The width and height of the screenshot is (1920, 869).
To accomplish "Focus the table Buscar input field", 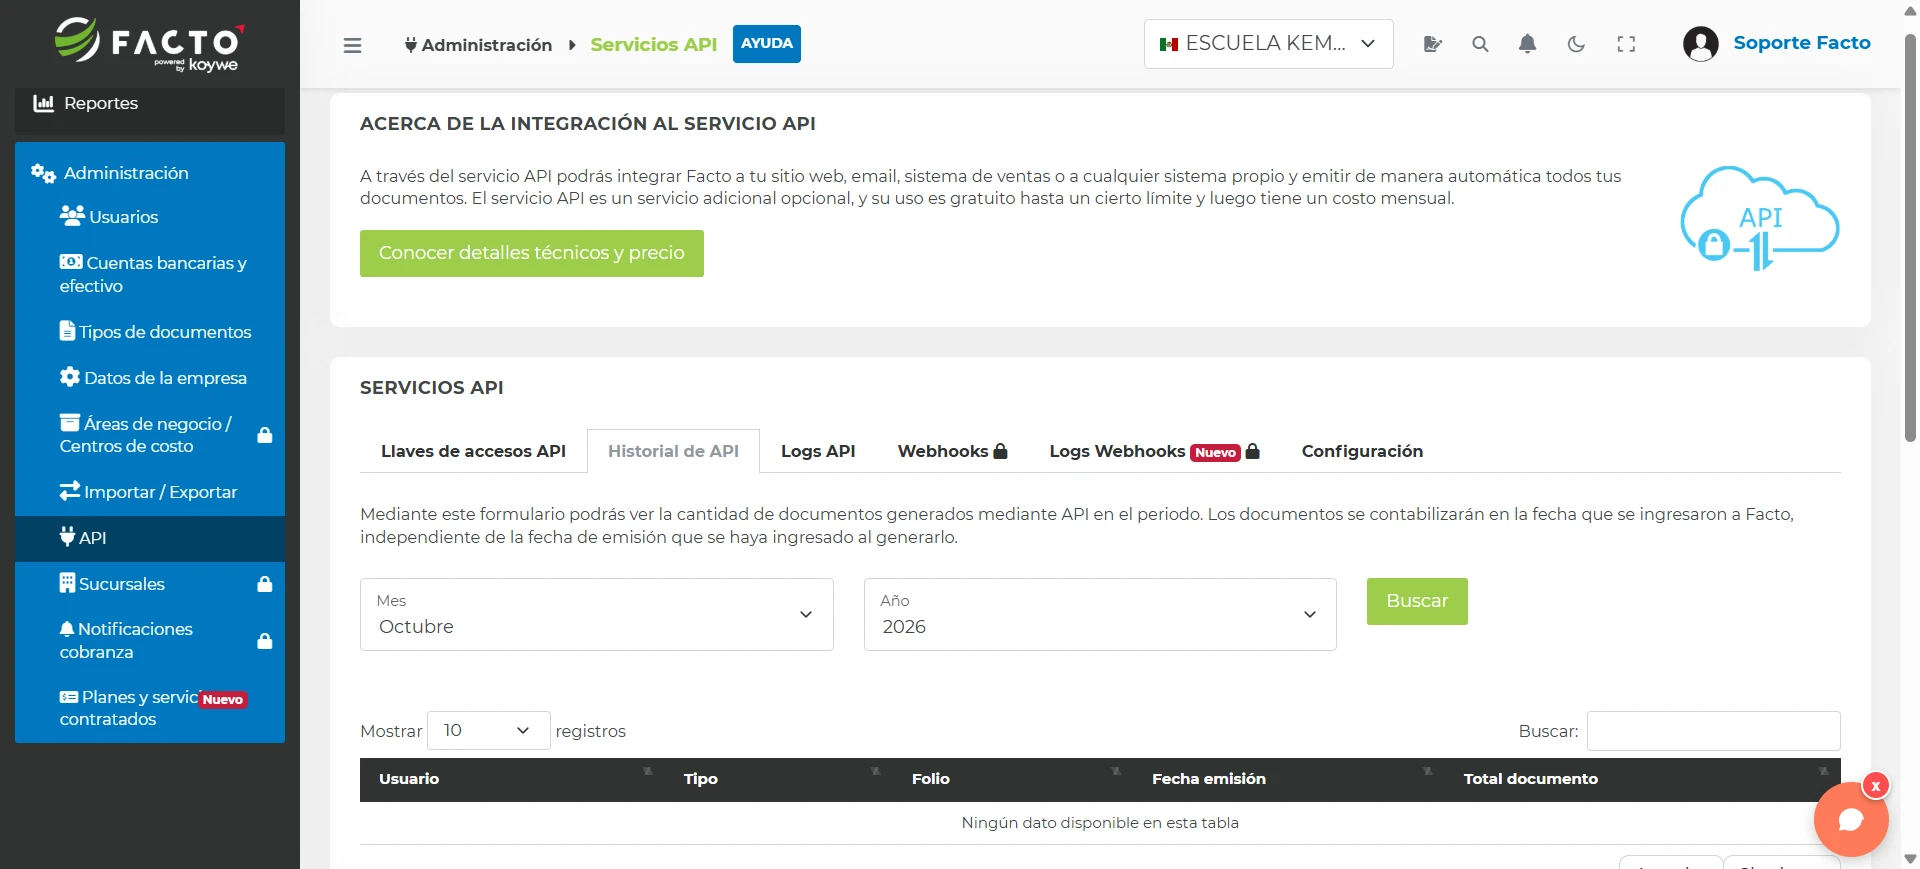I will [1713, 731].
